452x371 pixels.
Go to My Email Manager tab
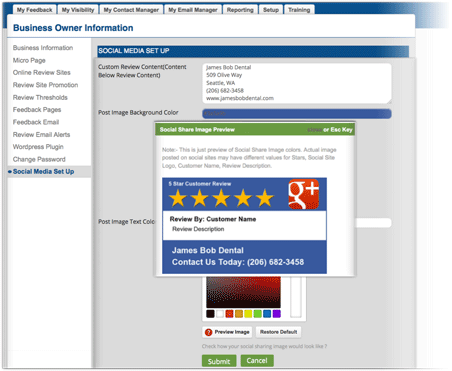pyautogui.click(x=193, y=10)
